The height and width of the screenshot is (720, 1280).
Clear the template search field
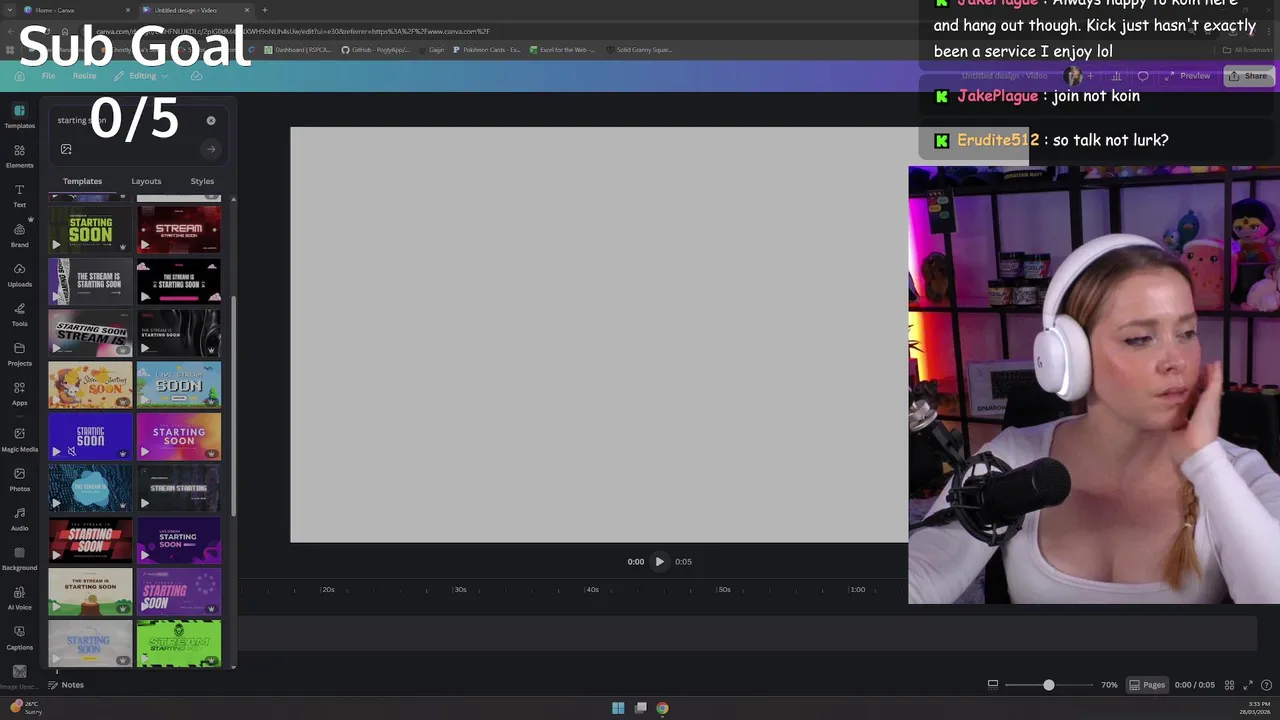tap(211, 120)
